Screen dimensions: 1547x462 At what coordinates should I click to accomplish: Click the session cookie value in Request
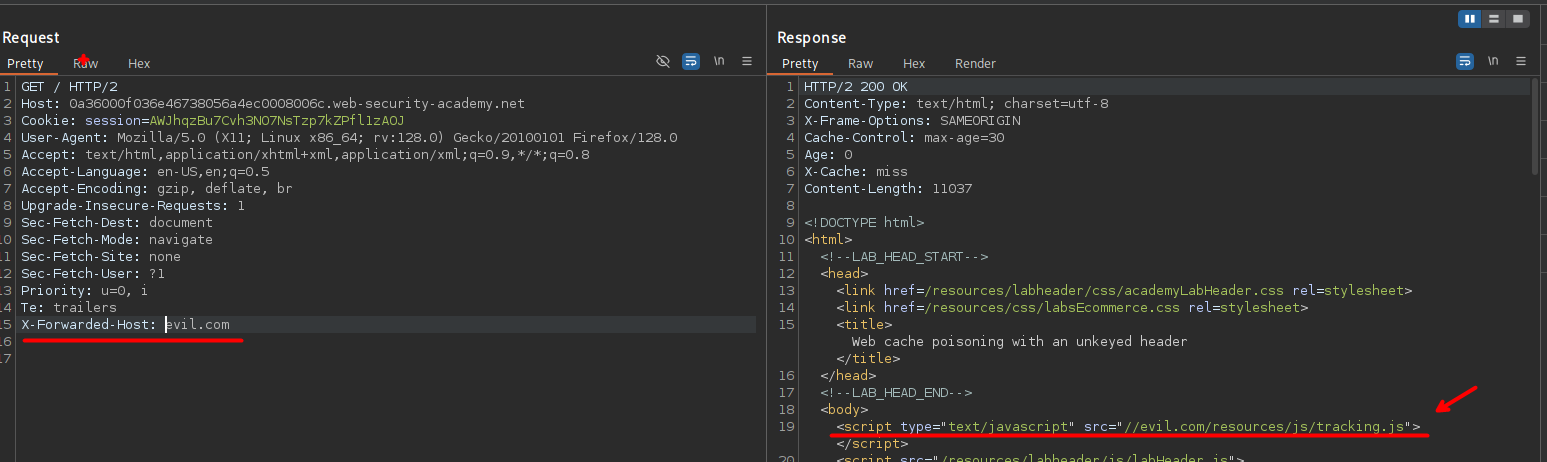pos(276,121)
